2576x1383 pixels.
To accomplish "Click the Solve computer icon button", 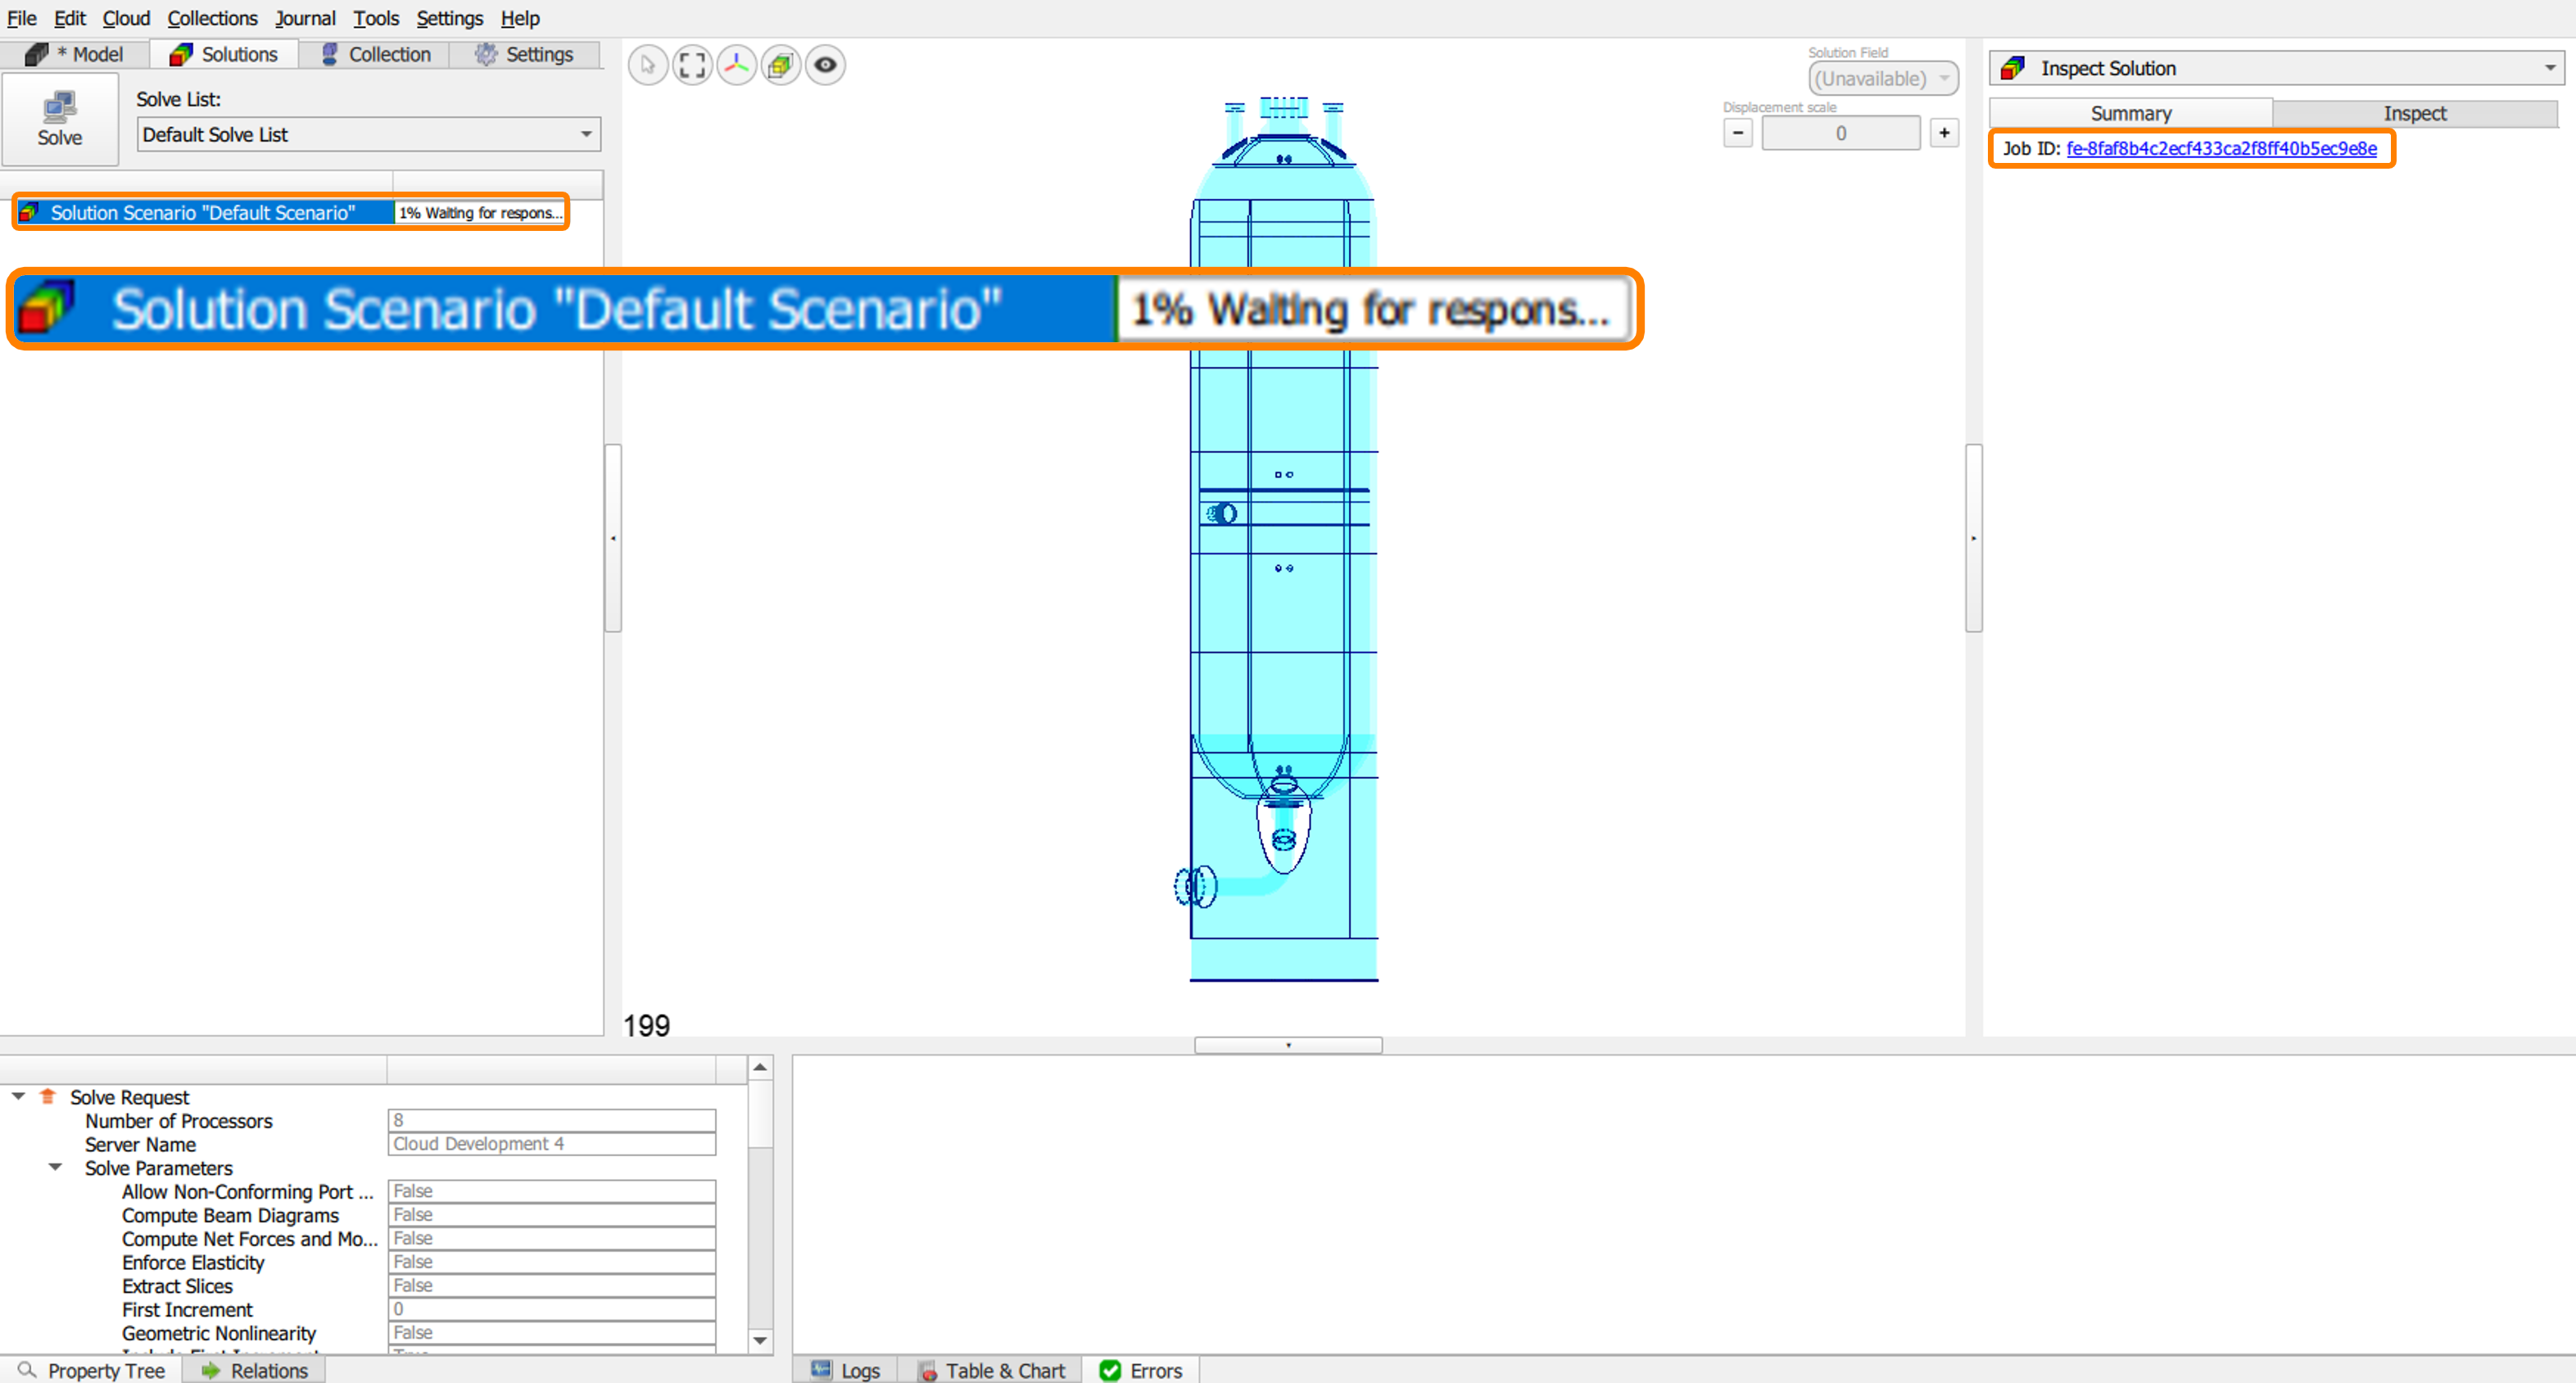I will point(60,118).
